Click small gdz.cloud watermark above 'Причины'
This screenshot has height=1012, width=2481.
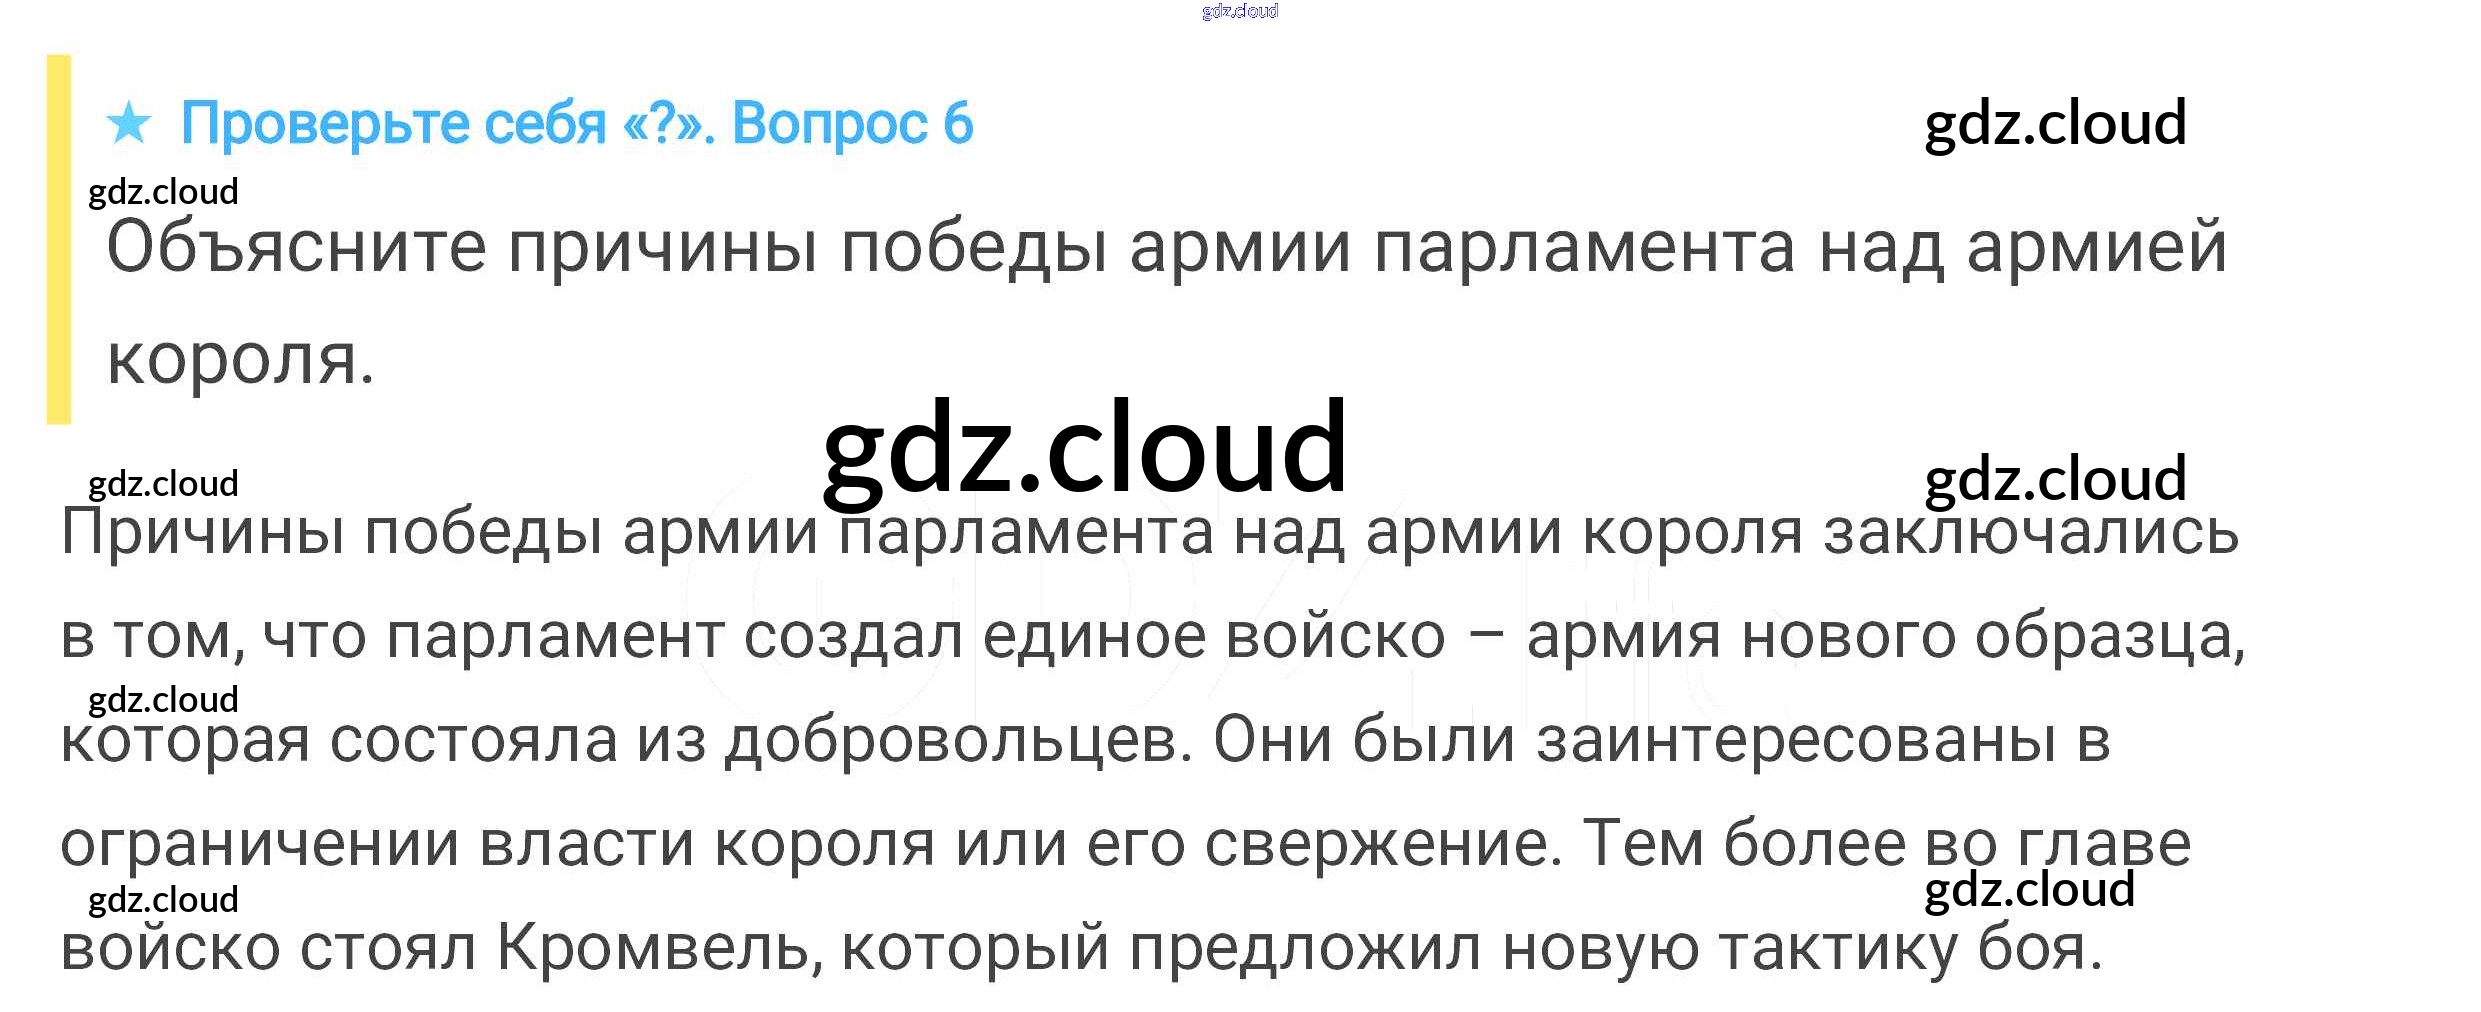coord(163,484)
